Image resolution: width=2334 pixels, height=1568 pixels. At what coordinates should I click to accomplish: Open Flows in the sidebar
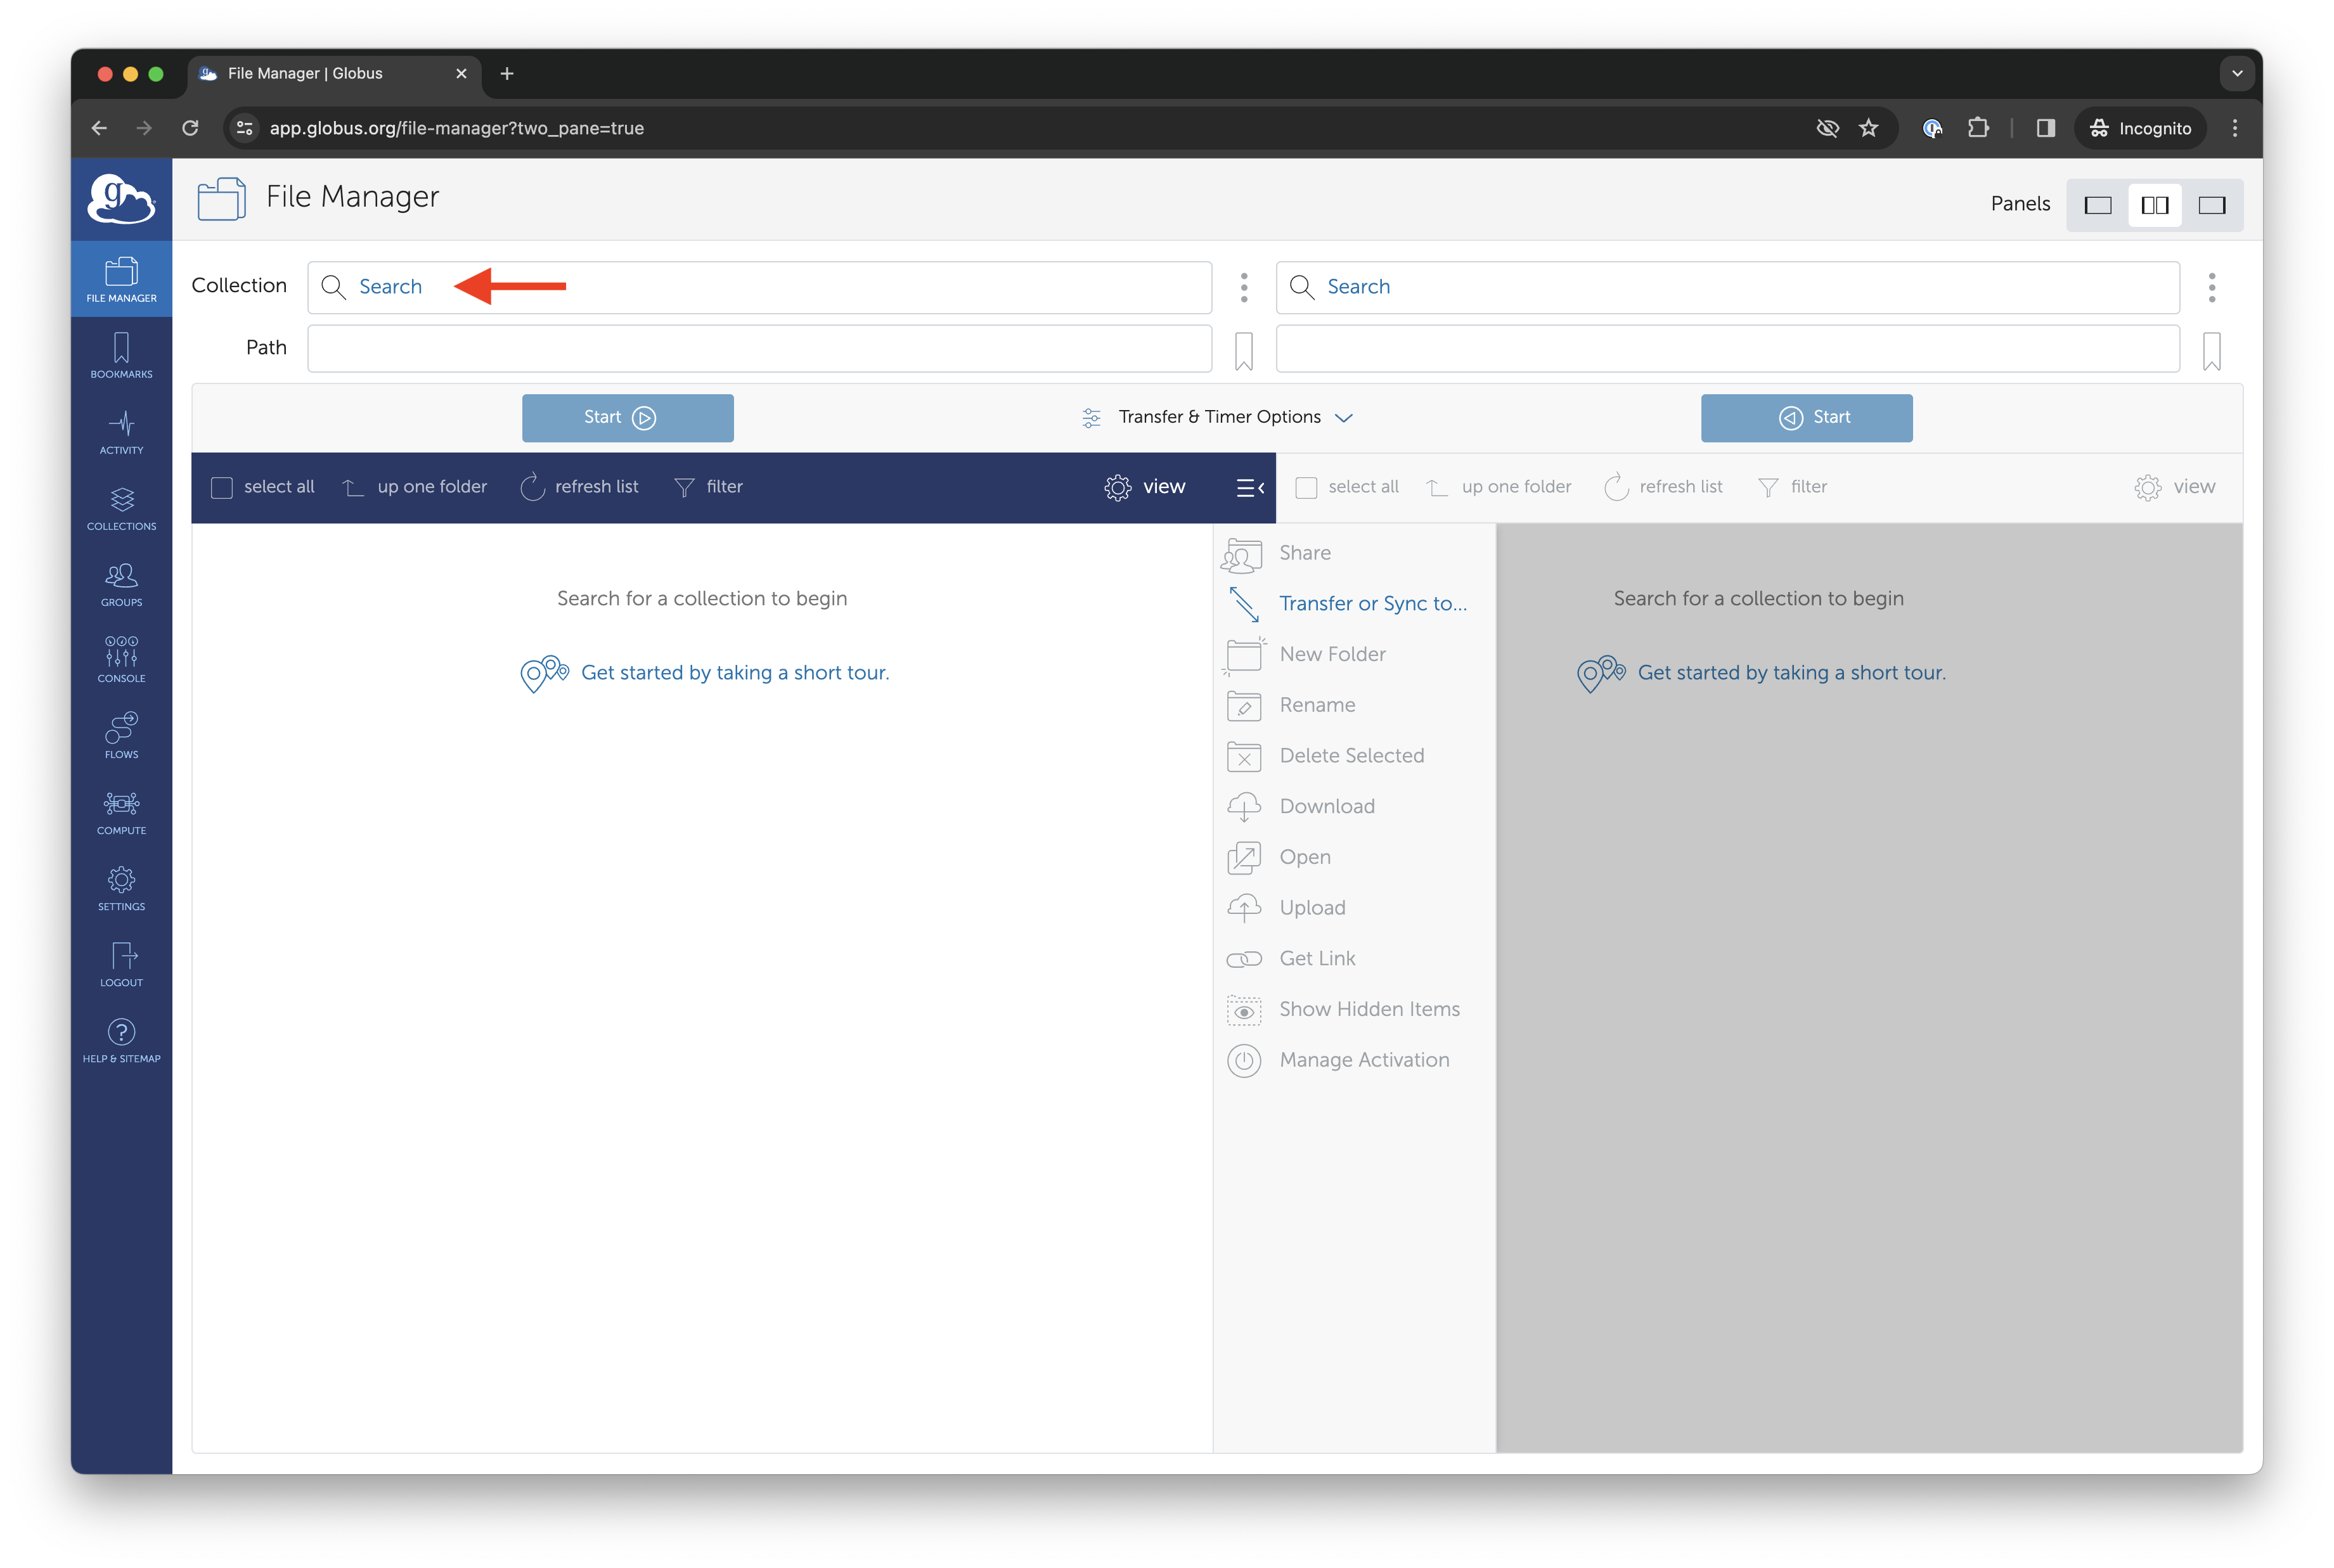pos(121,735)
